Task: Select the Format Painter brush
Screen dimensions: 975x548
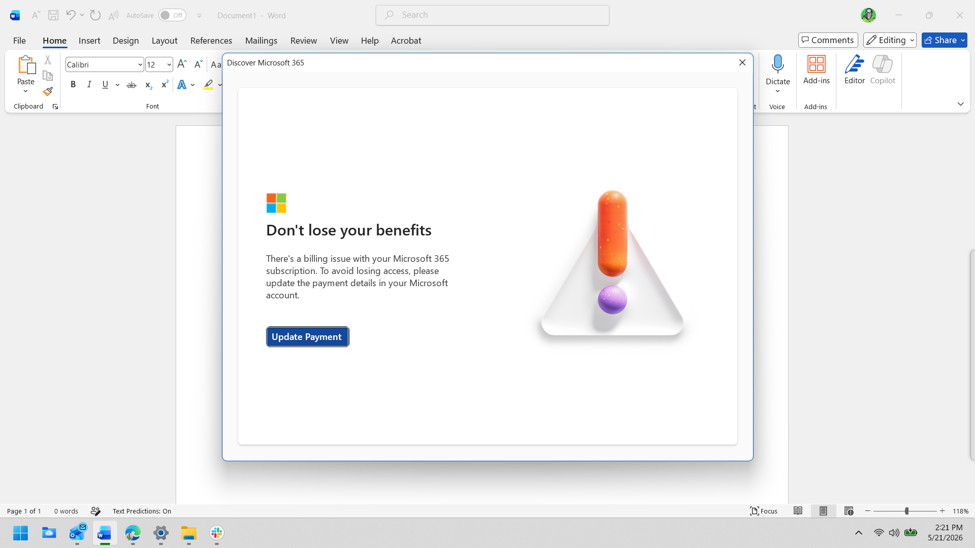Action: tap(48, 91)
